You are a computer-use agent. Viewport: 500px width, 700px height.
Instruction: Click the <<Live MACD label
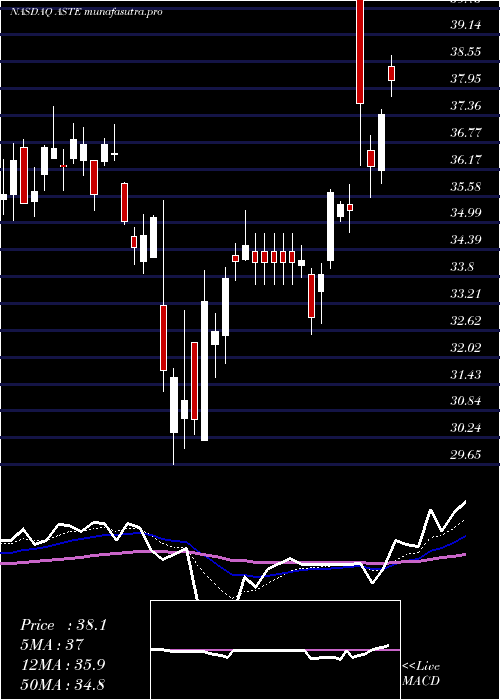click(x=421, y=674)
